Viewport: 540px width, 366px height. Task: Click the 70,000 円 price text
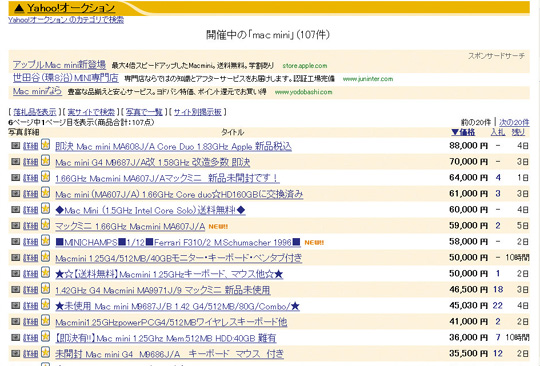tap(469, 161)
